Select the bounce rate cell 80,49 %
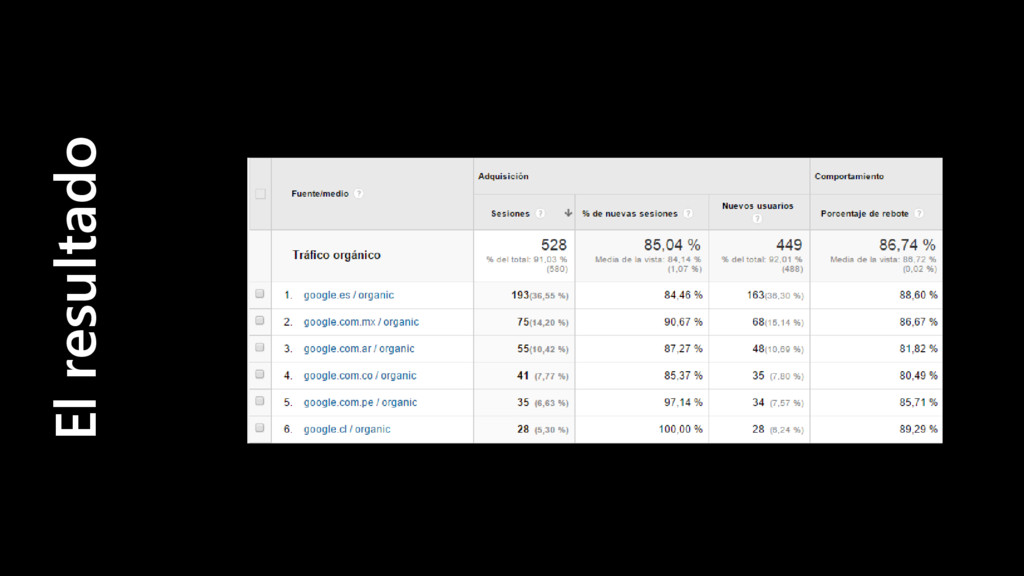1024x576 pixels. pyautogui.click(x=918, y=376)
